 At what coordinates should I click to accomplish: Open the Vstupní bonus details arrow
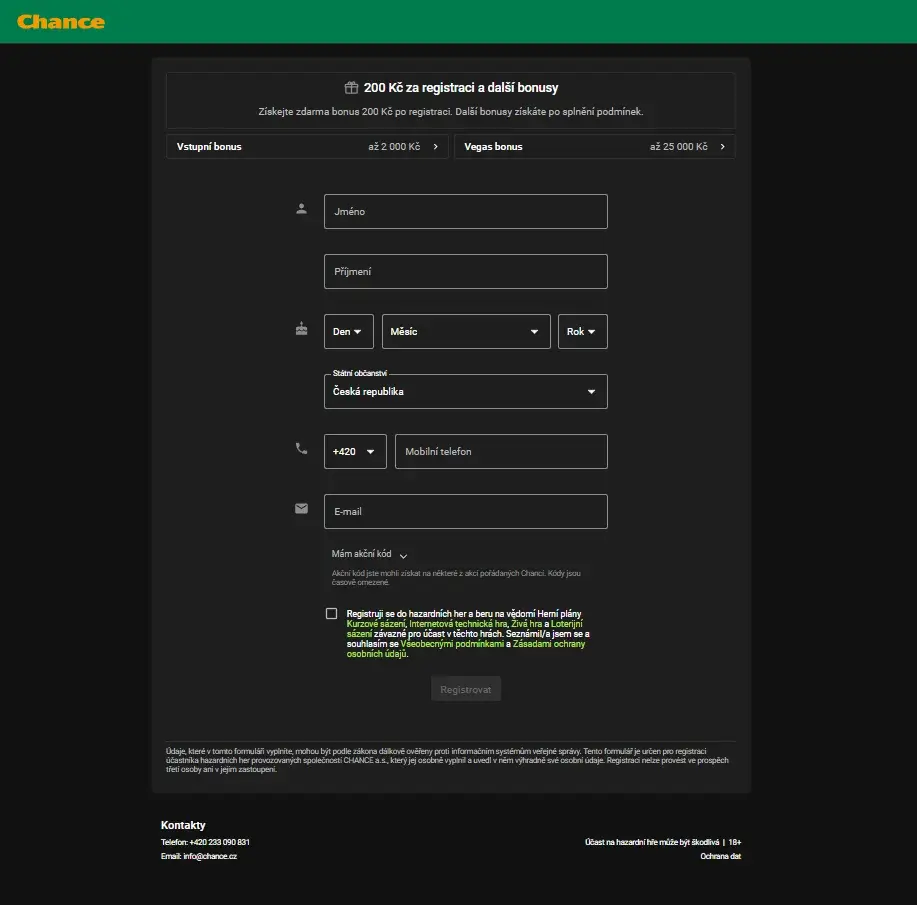tap(435, 147)
